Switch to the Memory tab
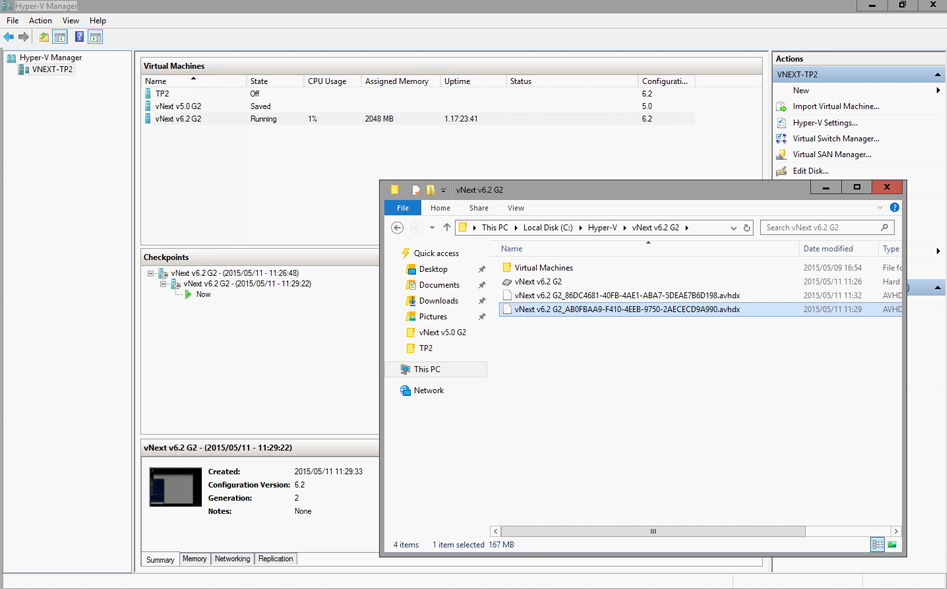Screen dimensions: 947x589 [x=194, y=559]
